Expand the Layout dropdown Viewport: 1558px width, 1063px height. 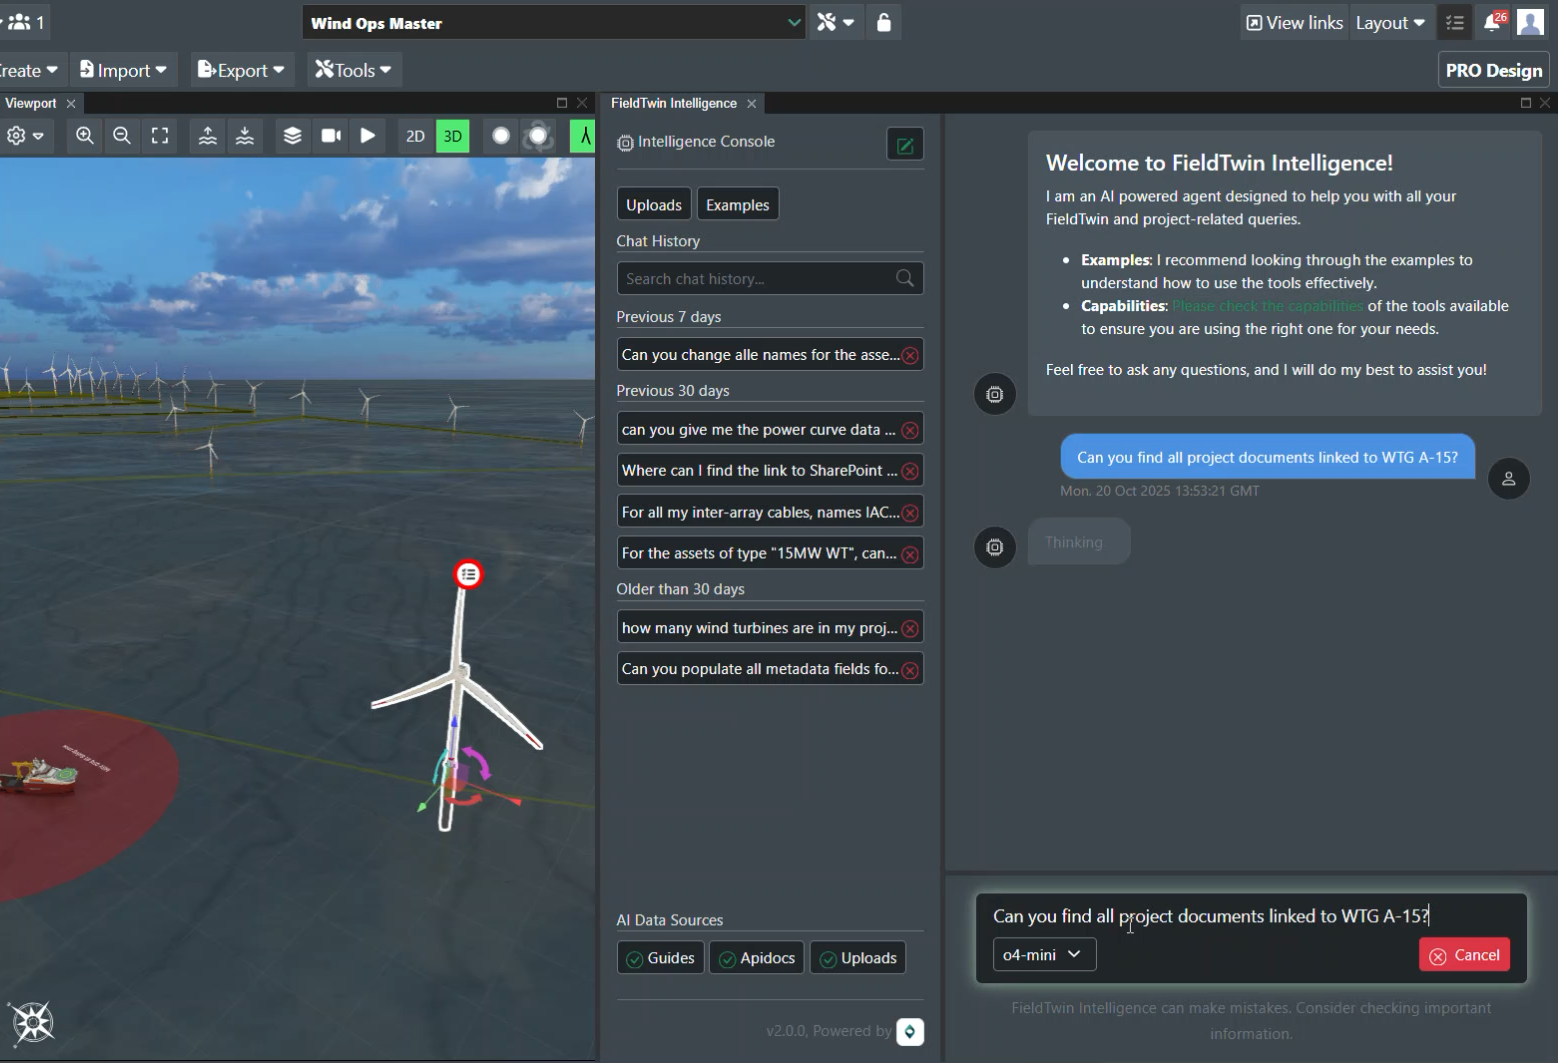(1389, 23)
